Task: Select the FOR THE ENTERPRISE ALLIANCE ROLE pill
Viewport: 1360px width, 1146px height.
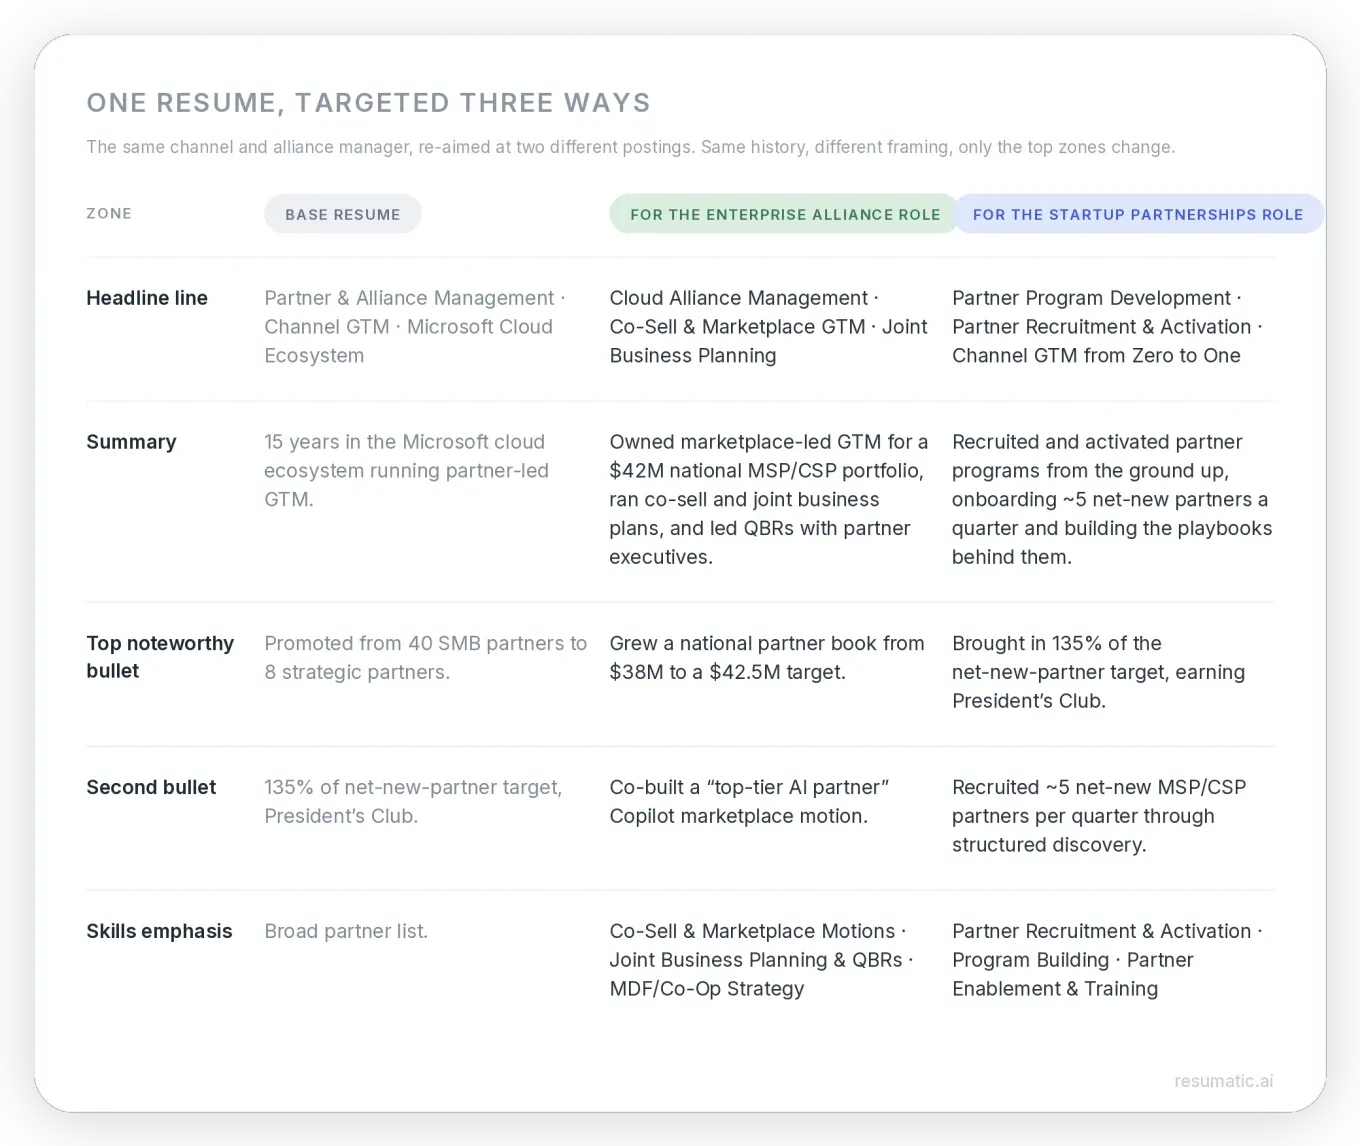Action: [x=785, y=214]
